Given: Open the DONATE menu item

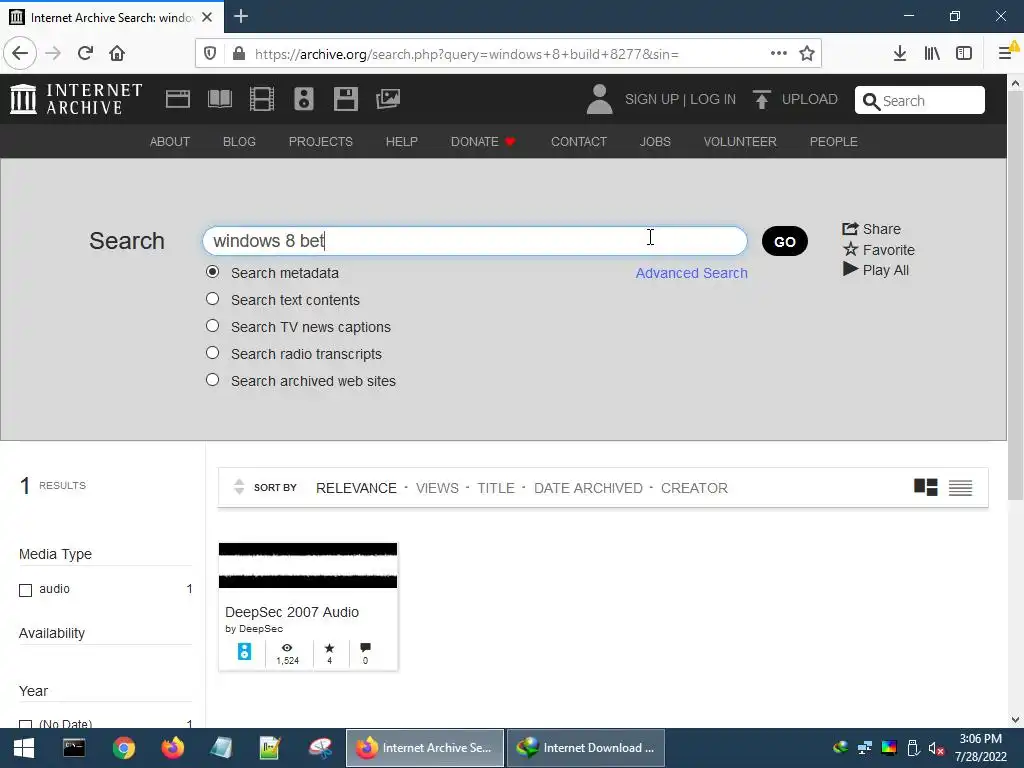Looking at the screenshot, I should click(x=483, y=142).
